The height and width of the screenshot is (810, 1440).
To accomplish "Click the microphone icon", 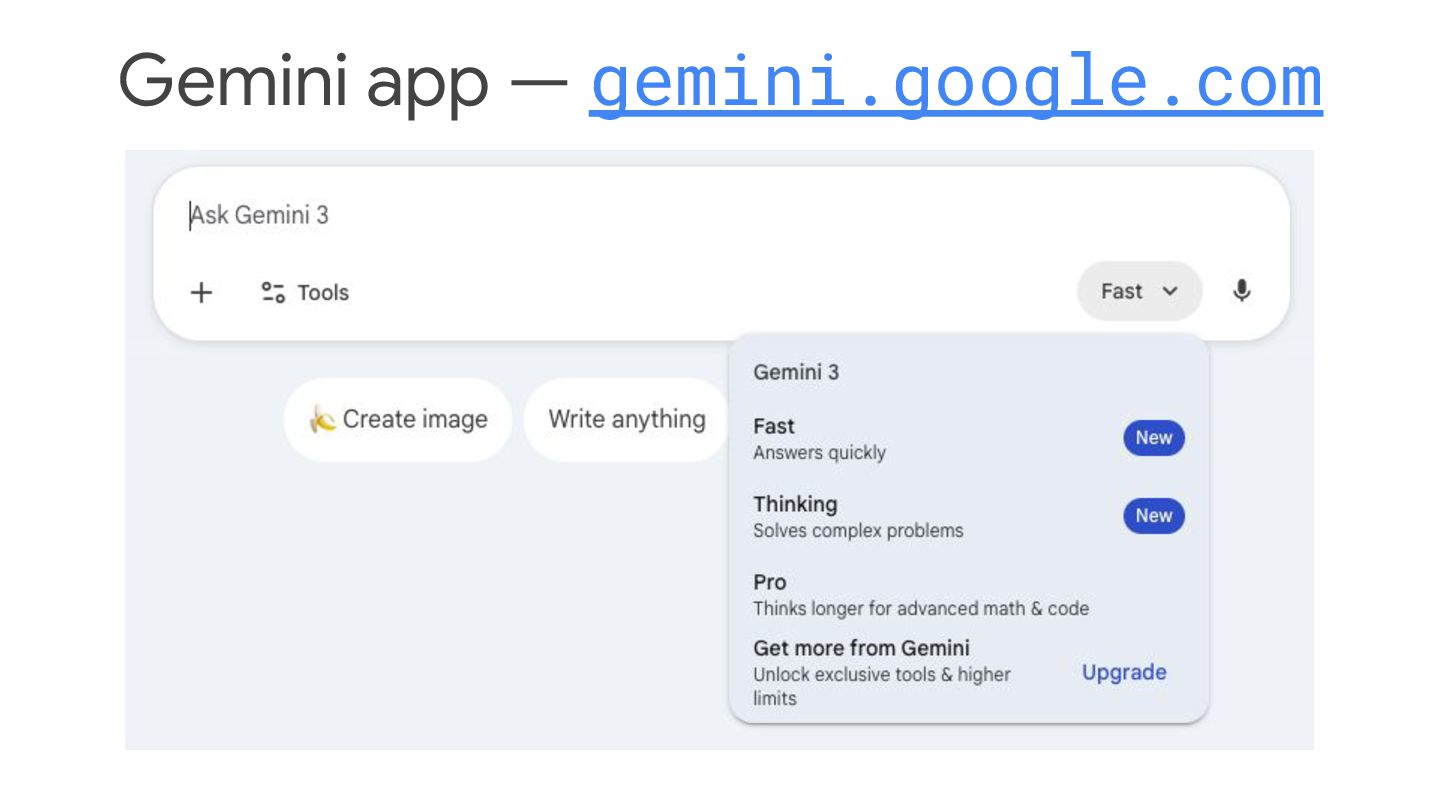I will [1241, 291].
